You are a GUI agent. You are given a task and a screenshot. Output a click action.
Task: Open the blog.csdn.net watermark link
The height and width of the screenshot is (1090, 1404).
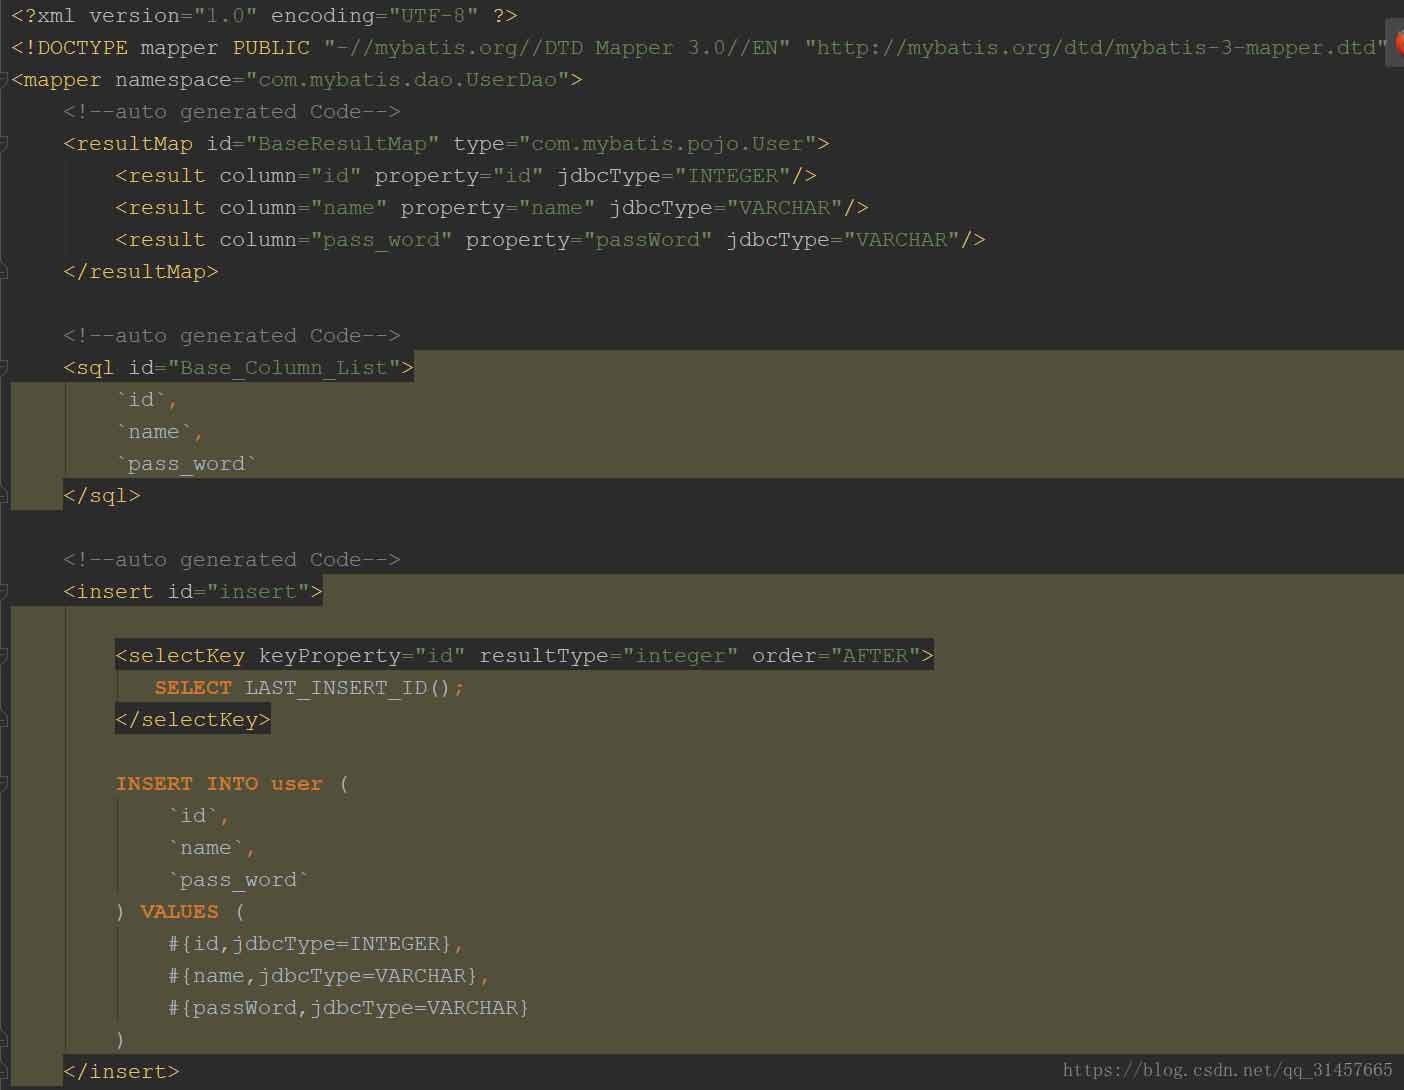(1227, 1070)
